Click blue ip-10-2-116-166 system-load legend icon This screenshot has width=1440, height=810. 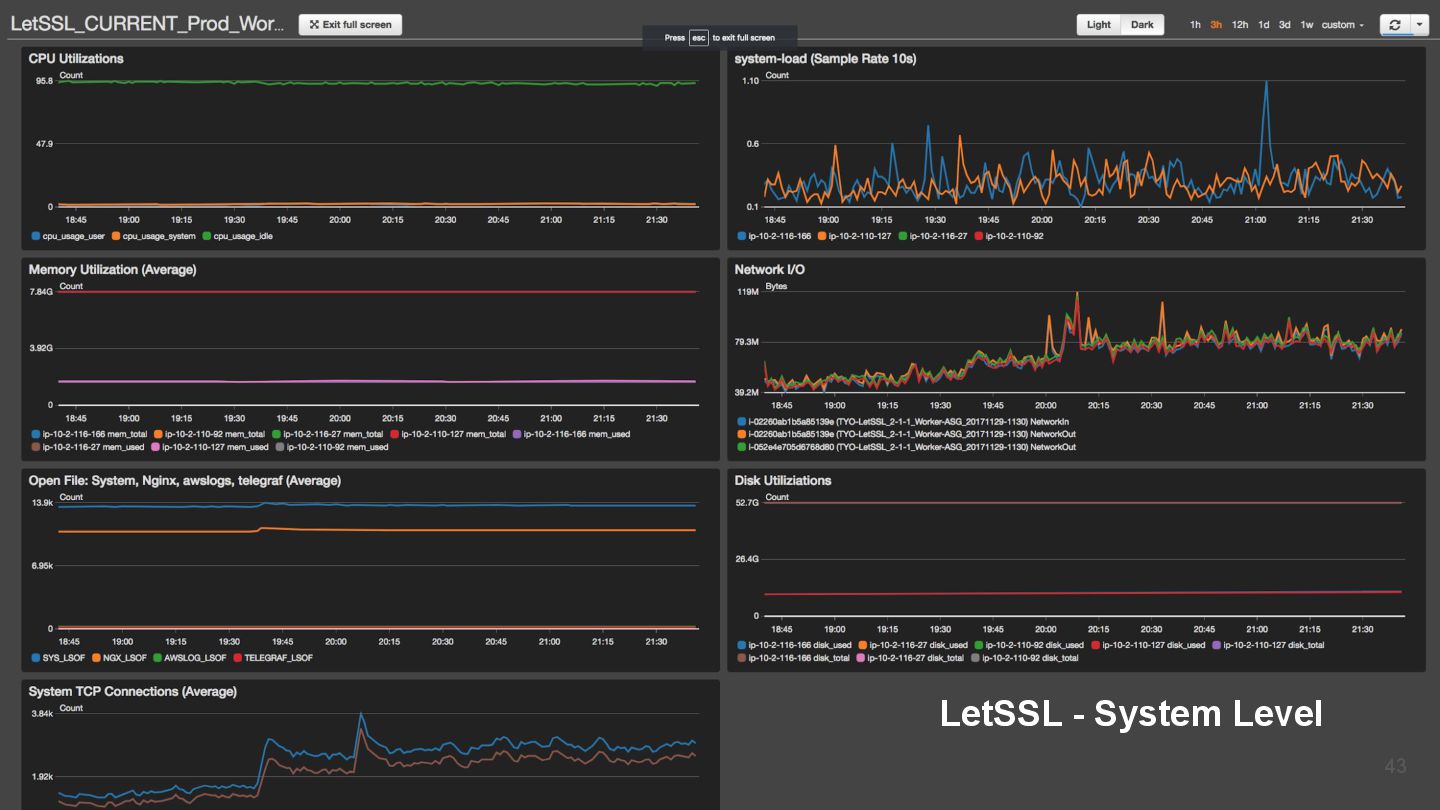(x=741, y=237)
